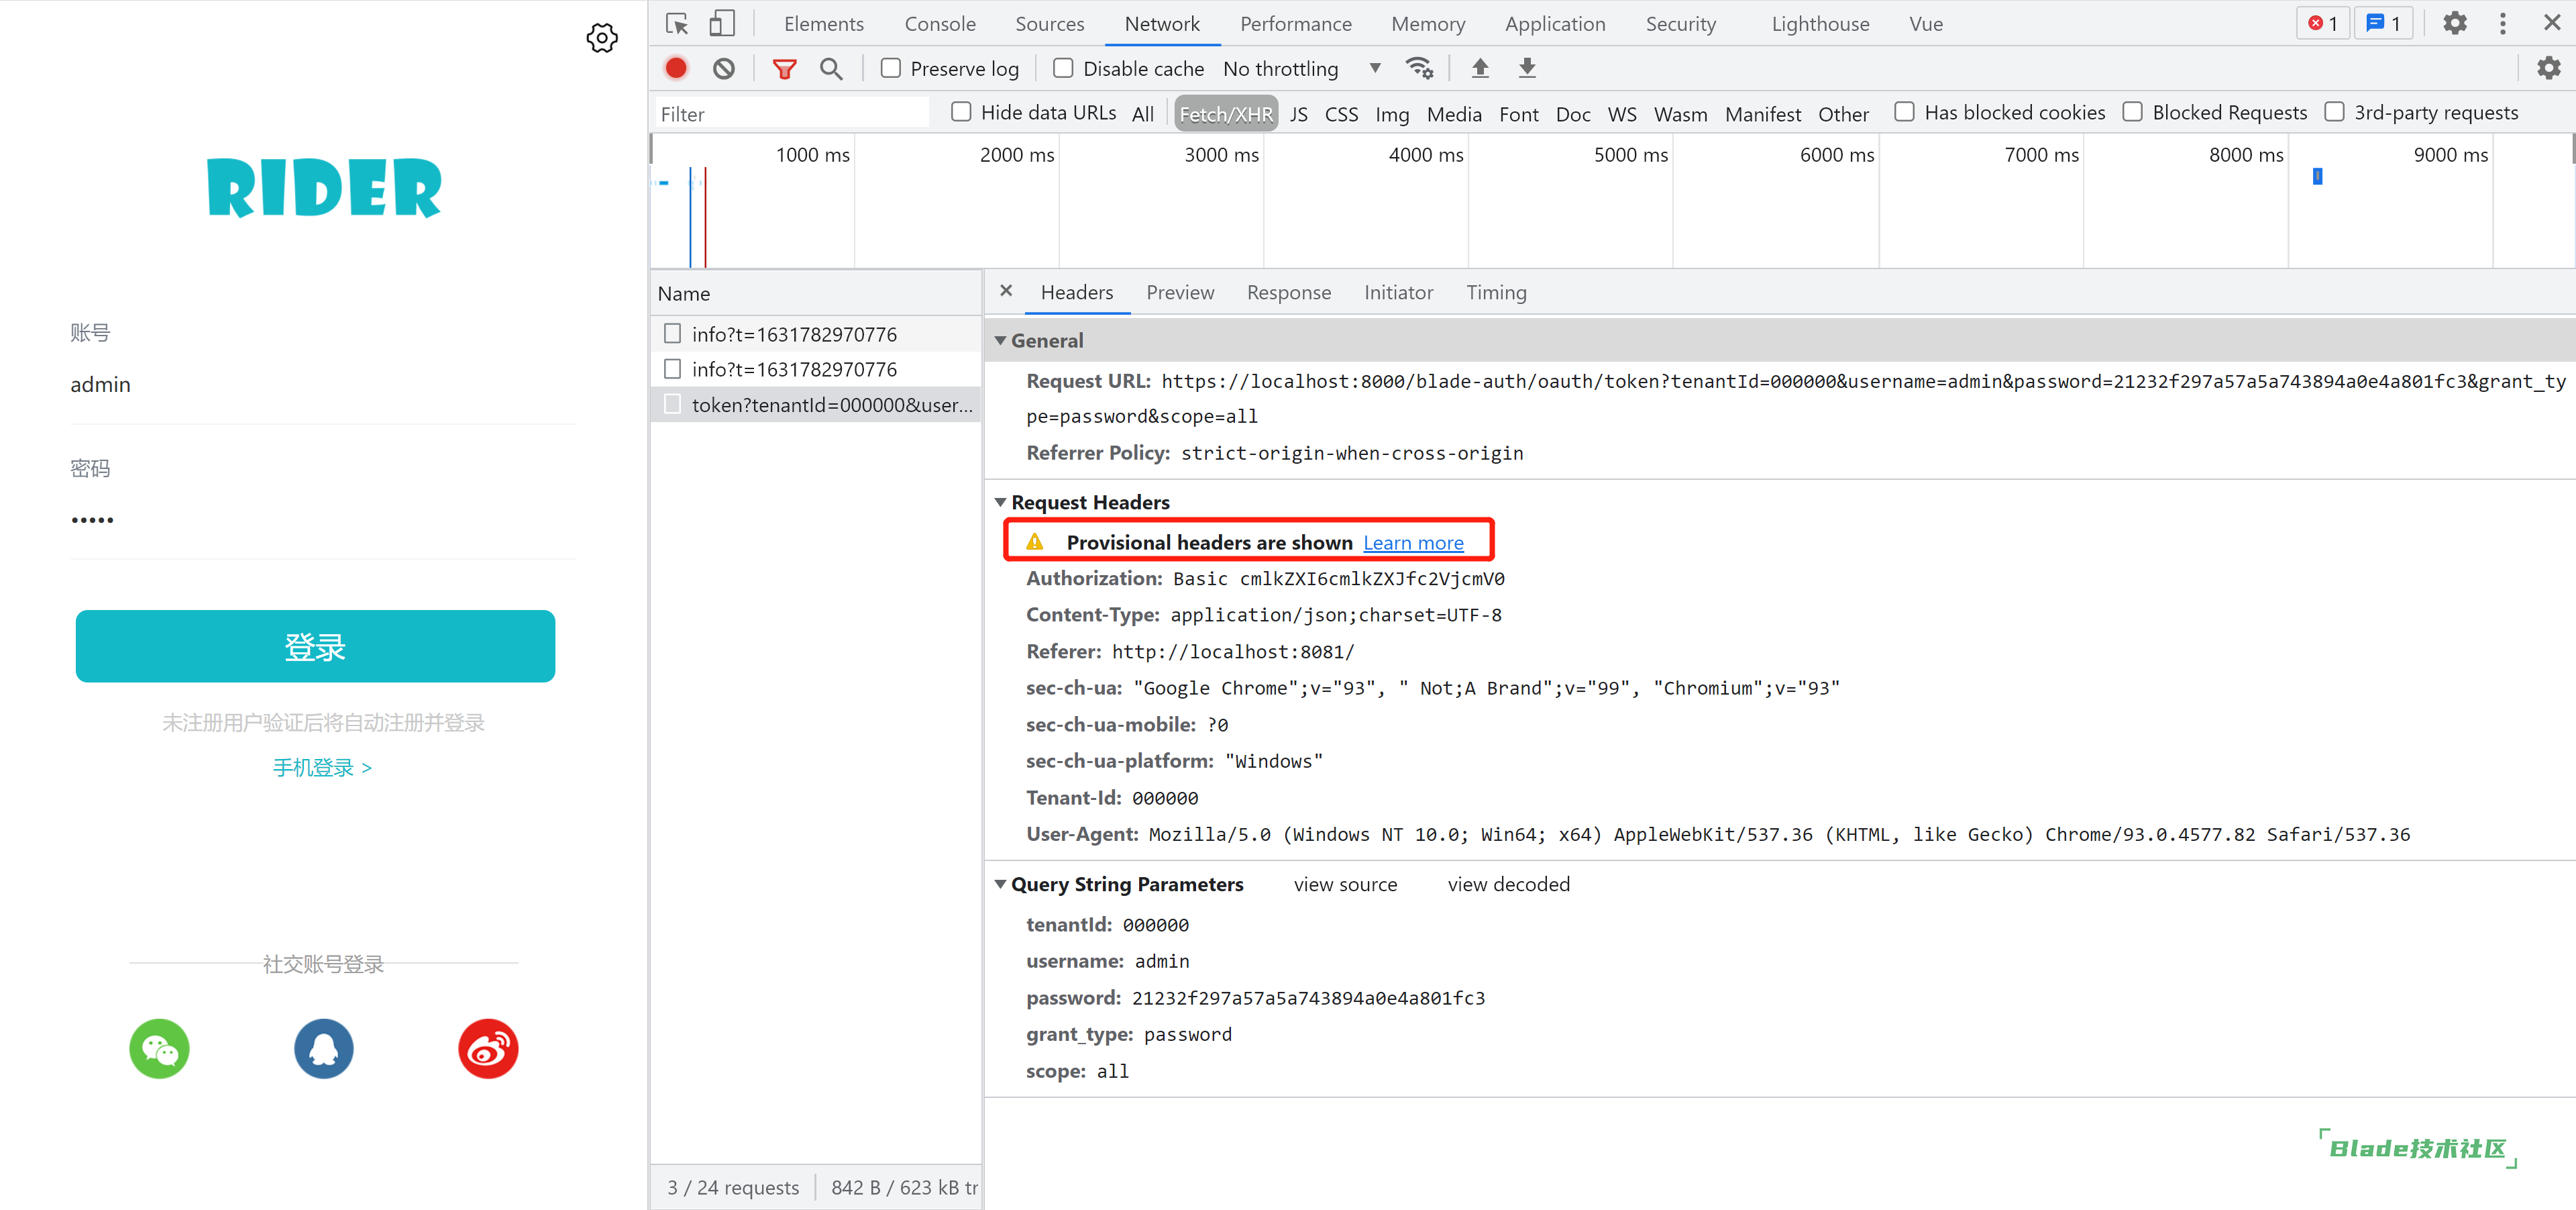Toggle the device toolbar icon
The width and height of the screenshot is (2576, 1210).
(x=722, y=23)
